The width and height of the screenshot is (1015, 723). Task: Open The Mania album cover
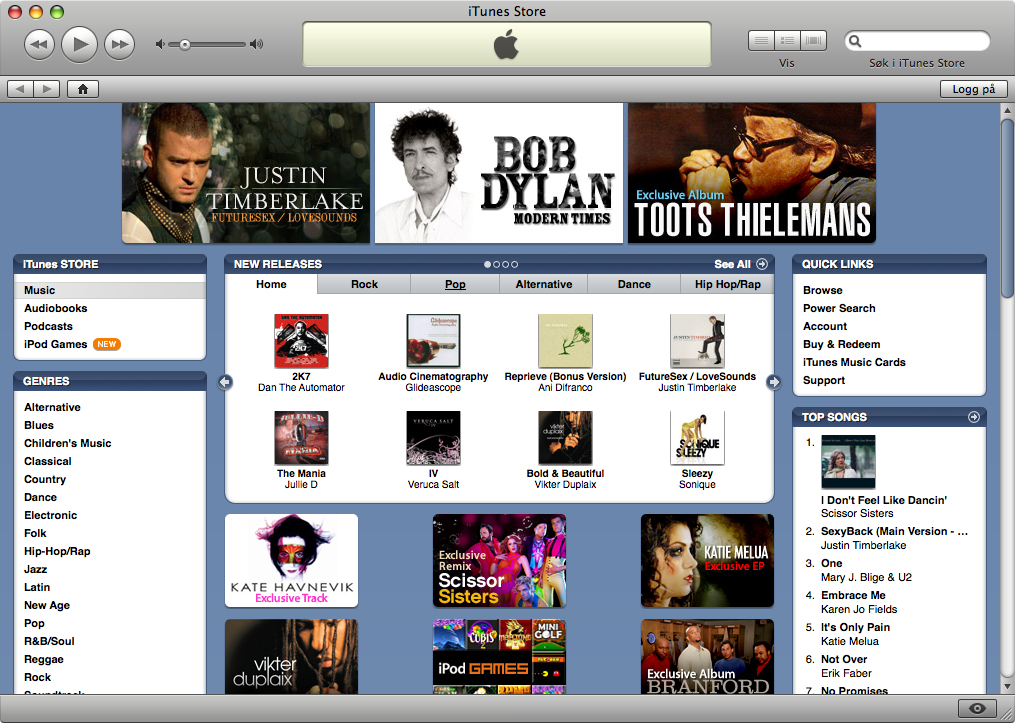click(x=301, y=438)
